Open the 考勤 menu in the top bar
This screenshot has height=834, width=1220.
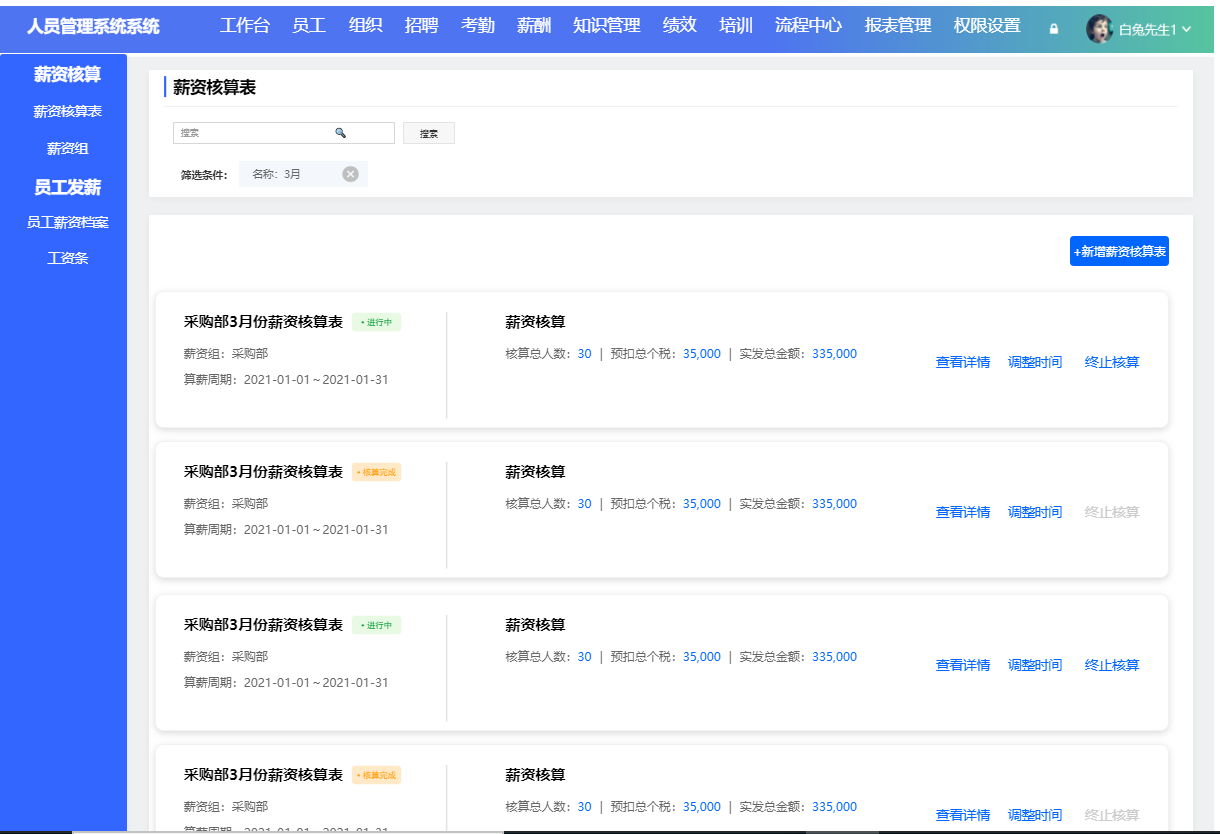(x=477, y=26)
